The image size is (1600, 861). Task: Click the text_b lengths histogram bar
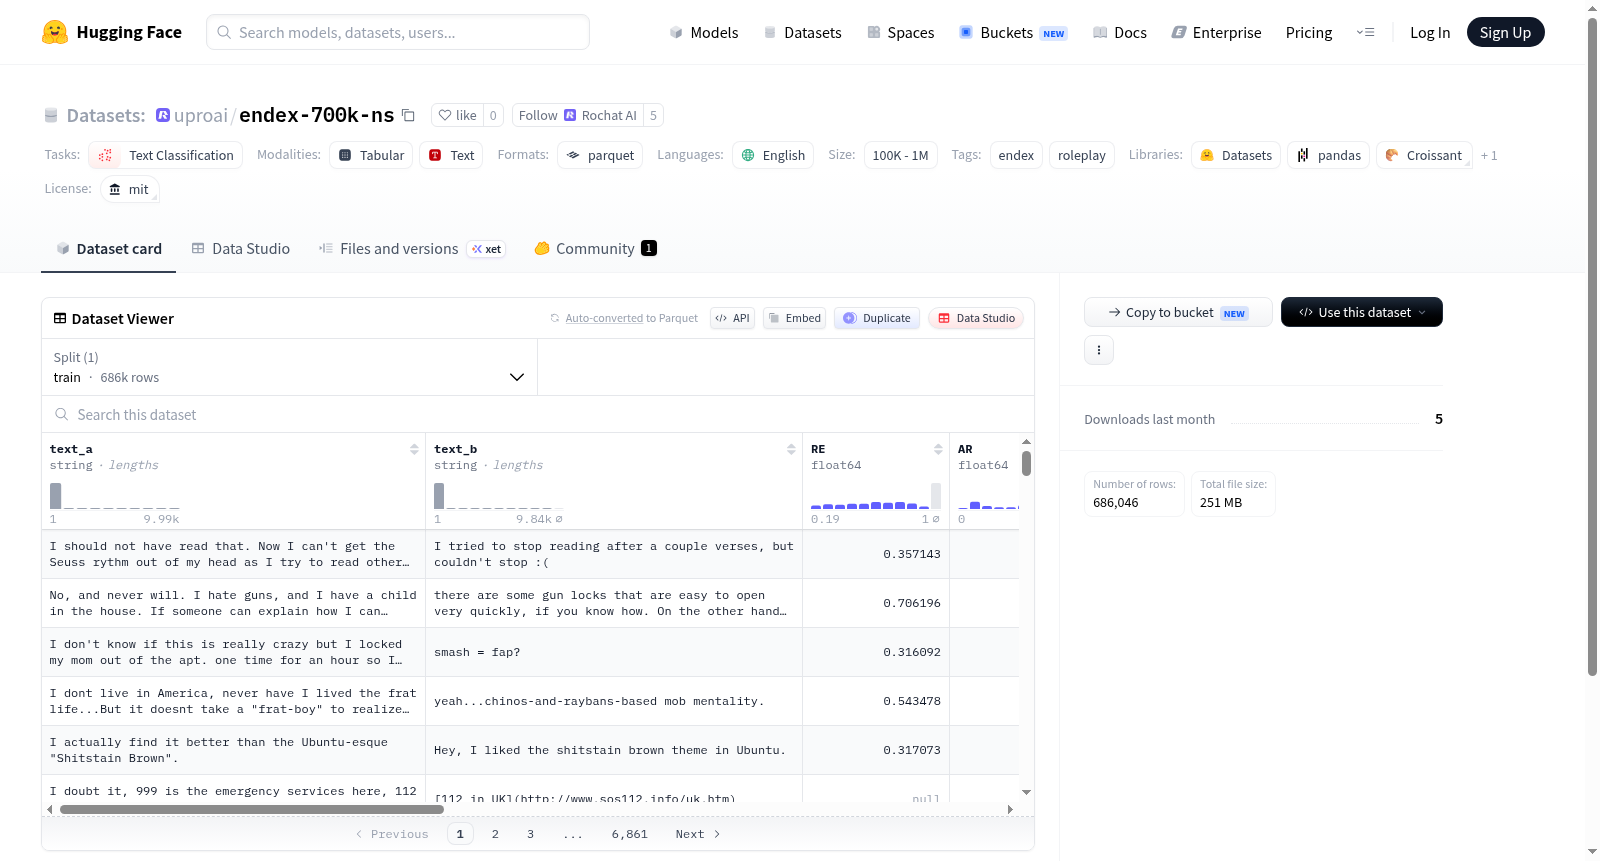pyautogui.click(x=439, y=496)
